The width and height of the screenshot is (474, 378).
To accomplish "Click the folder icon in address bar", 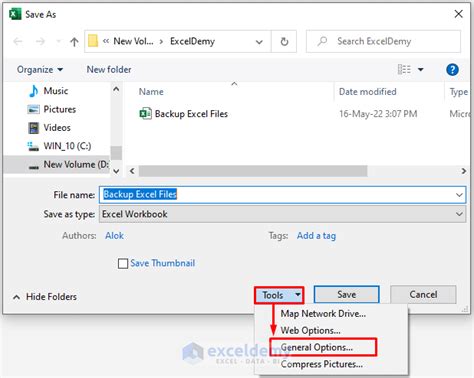I will (93, 41).
